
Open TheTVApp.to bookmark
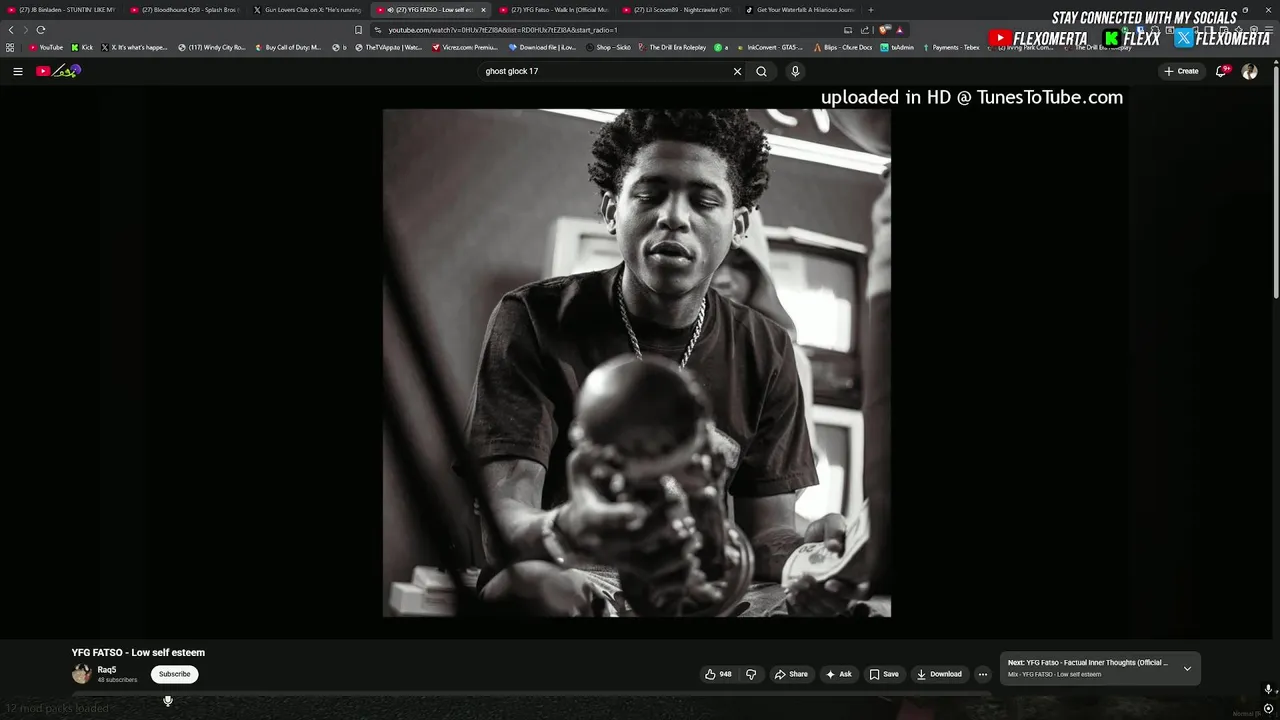388,47
